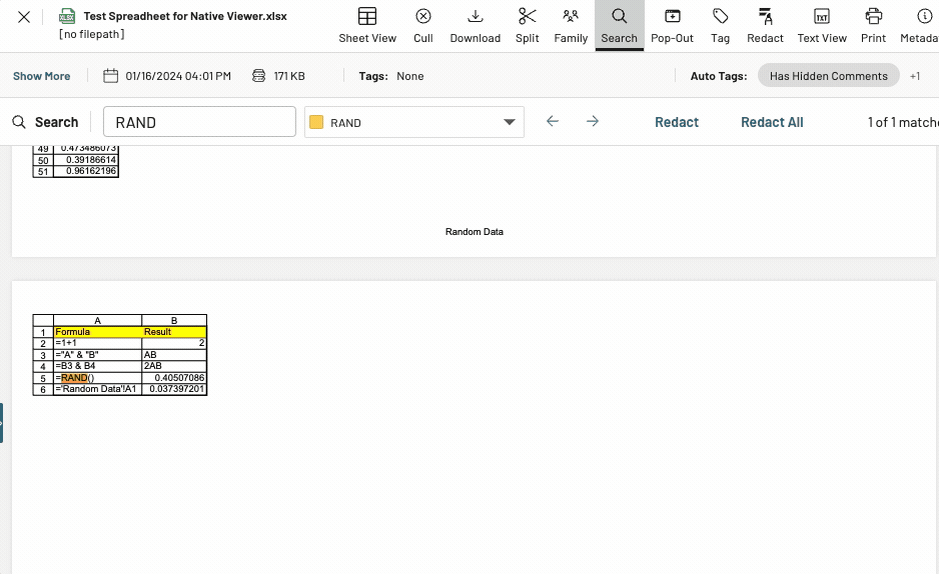Click the 0.96162196 value in row 51
The height and width of the screenshot is (574, 939).
pos(86,171)
